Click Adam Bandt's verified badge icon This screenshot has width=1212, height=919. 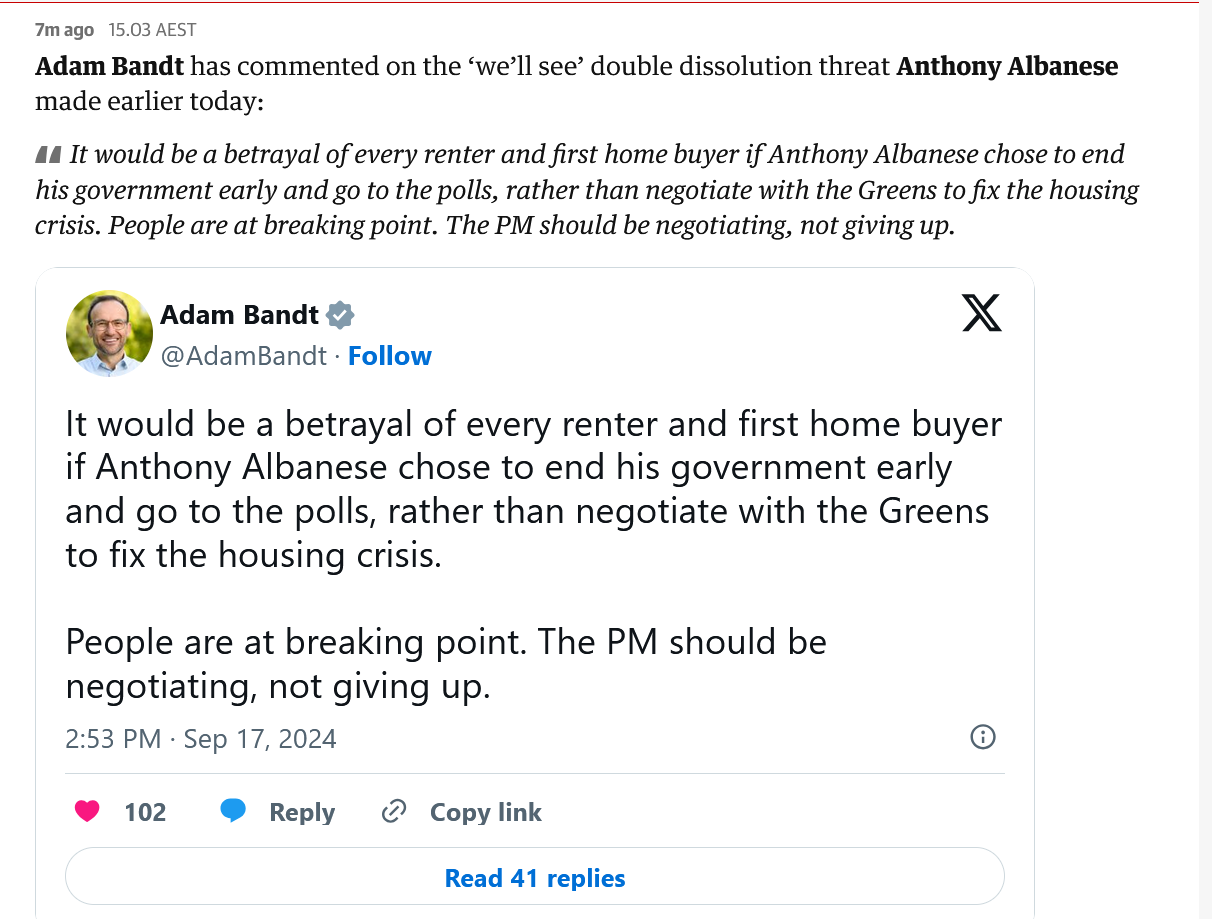pos(341,315)
